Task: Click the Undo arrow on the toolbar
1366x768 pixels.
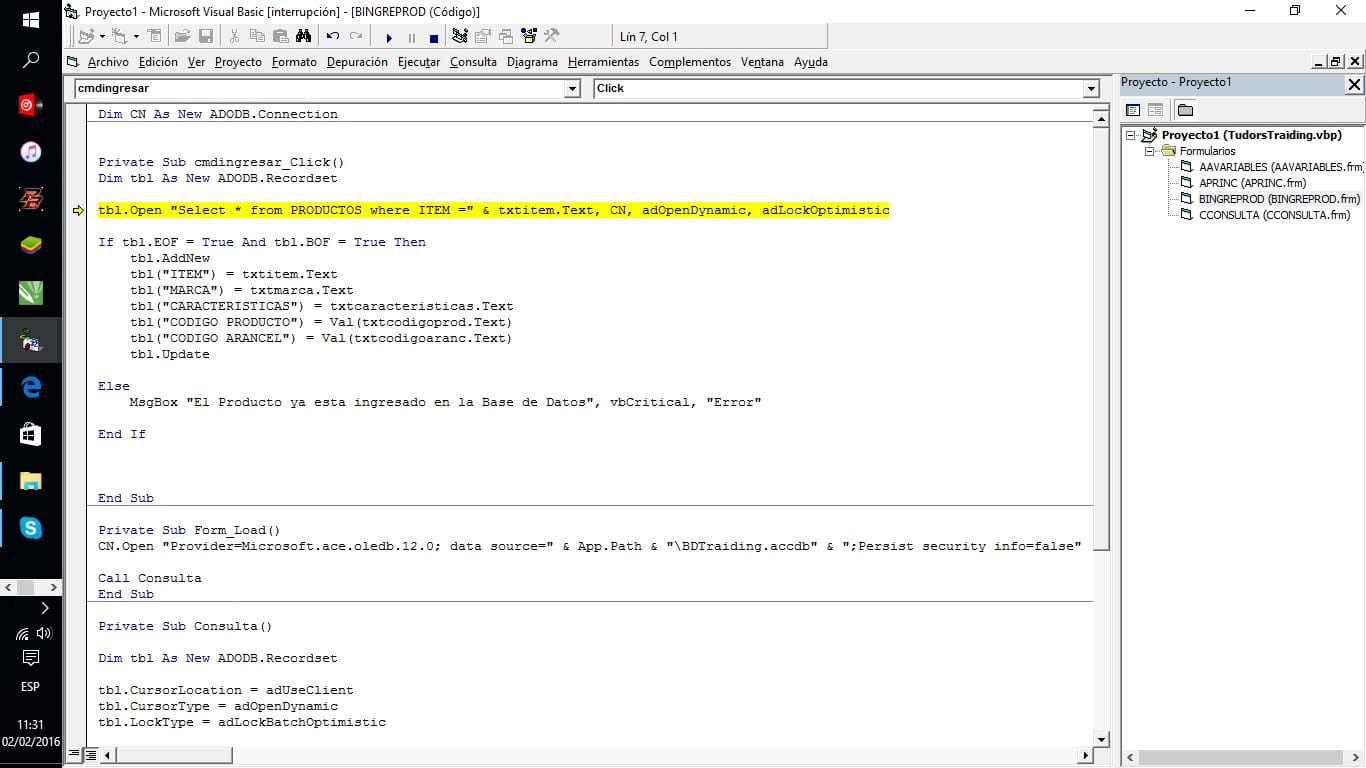Action: pos(332,36)
